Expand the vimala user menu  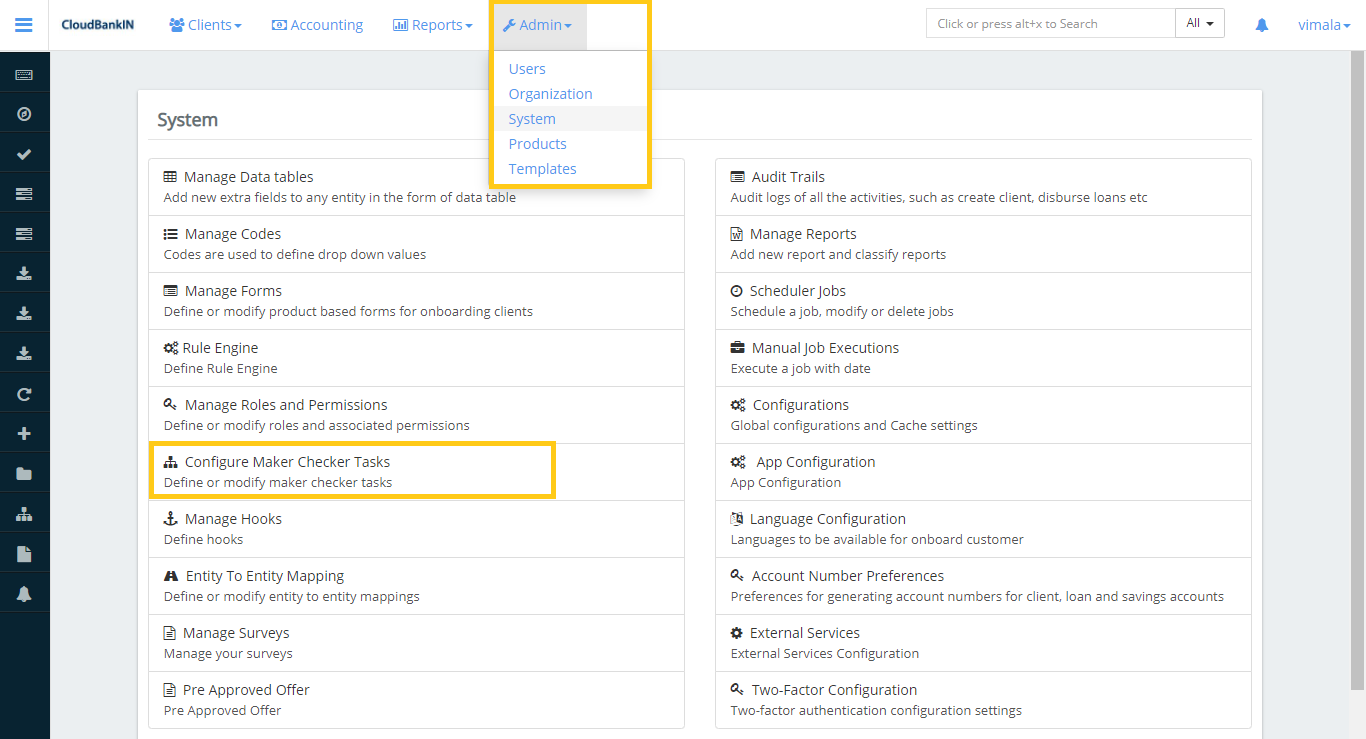[x=1323, y=24]
